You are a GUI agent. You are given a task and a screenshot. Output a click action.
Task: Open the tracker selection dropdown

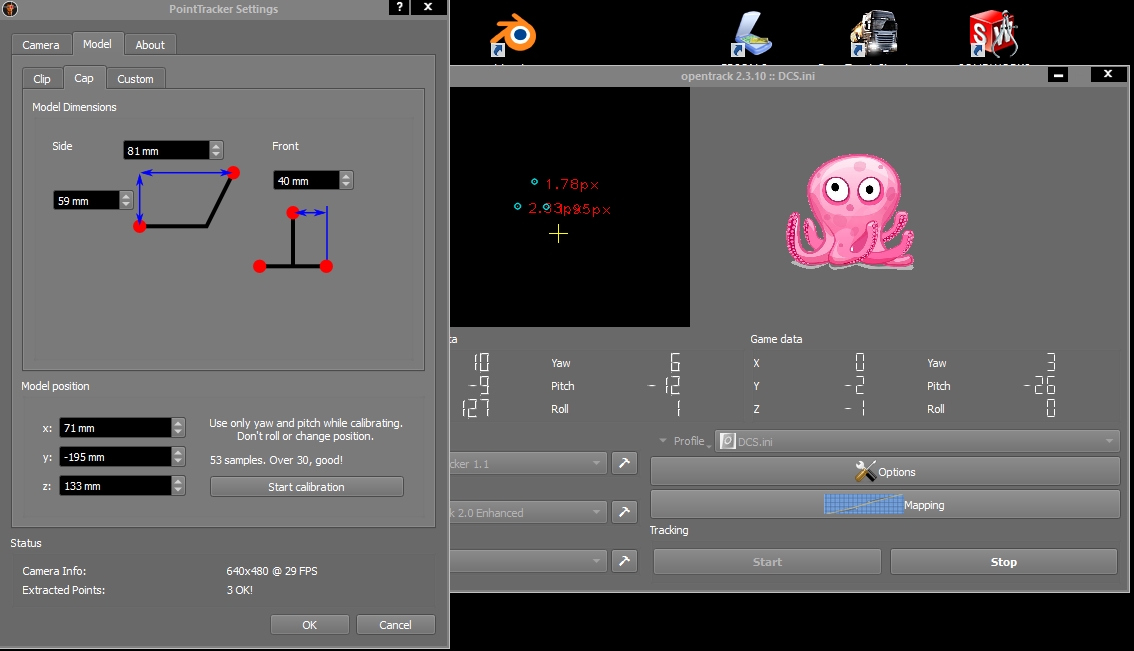pyautogui.click(x=530, y=463)
